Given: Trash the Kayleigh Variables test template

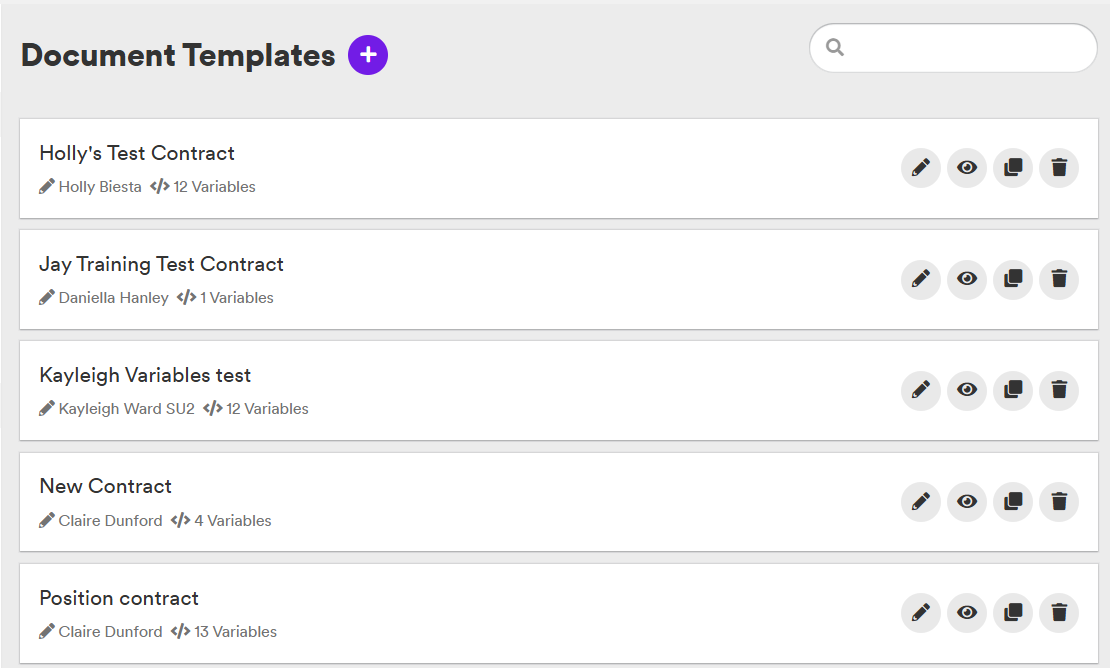Looking at the screenshot, I should tap(1059, 390).
